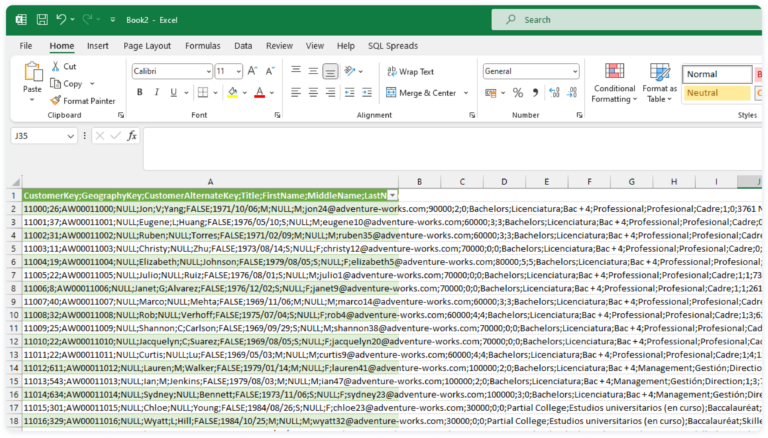This screenshot has width=768, height=438.
Task: Align text right
Action: (x=331, y=93)
